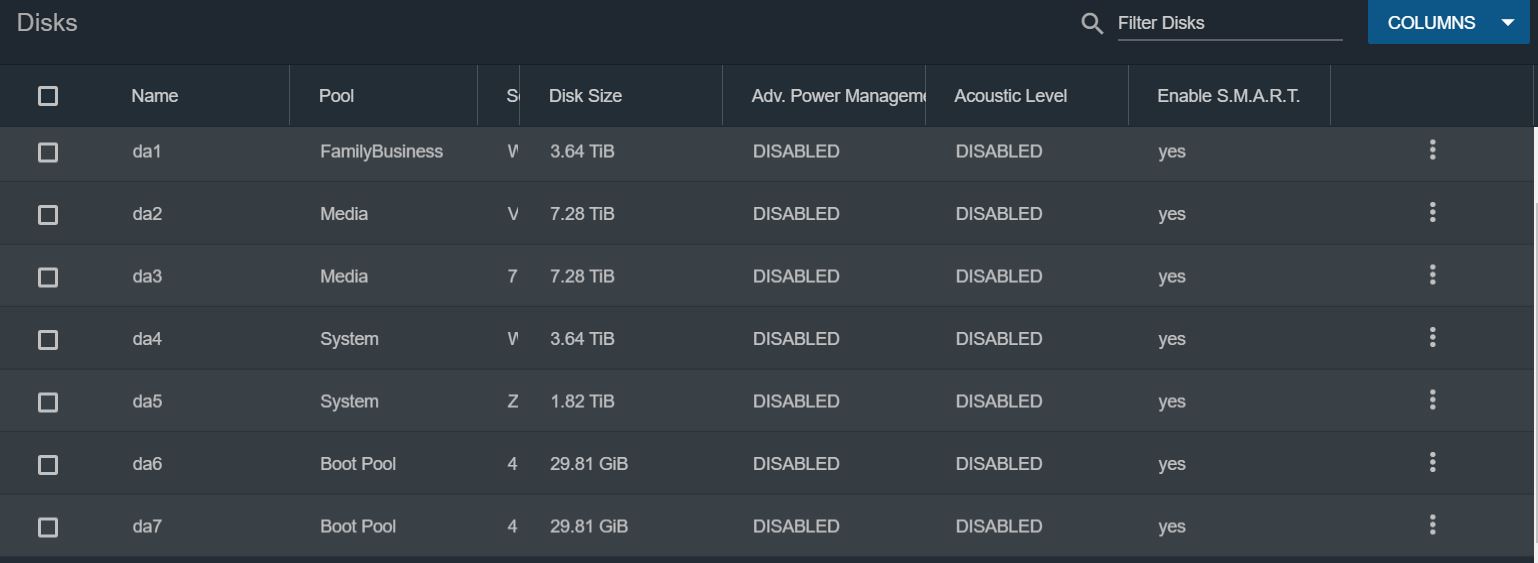The height and width of the screenshot is (563, 1538).
Task: Sort by the Acoustic Level column header
Action: pos(1010,96)
